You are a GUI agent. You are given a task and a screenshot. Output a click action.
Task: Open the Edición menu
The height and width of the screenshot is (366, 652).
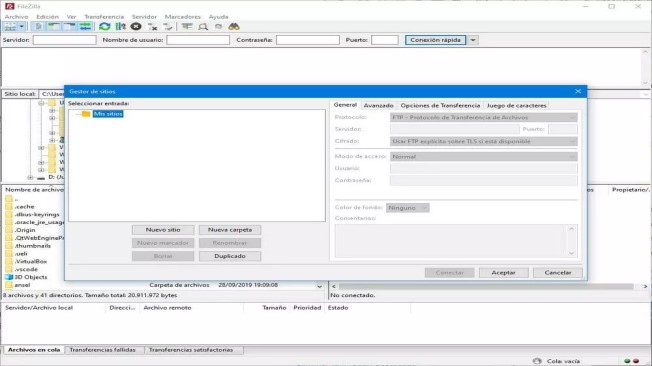(x=47, y=17)
